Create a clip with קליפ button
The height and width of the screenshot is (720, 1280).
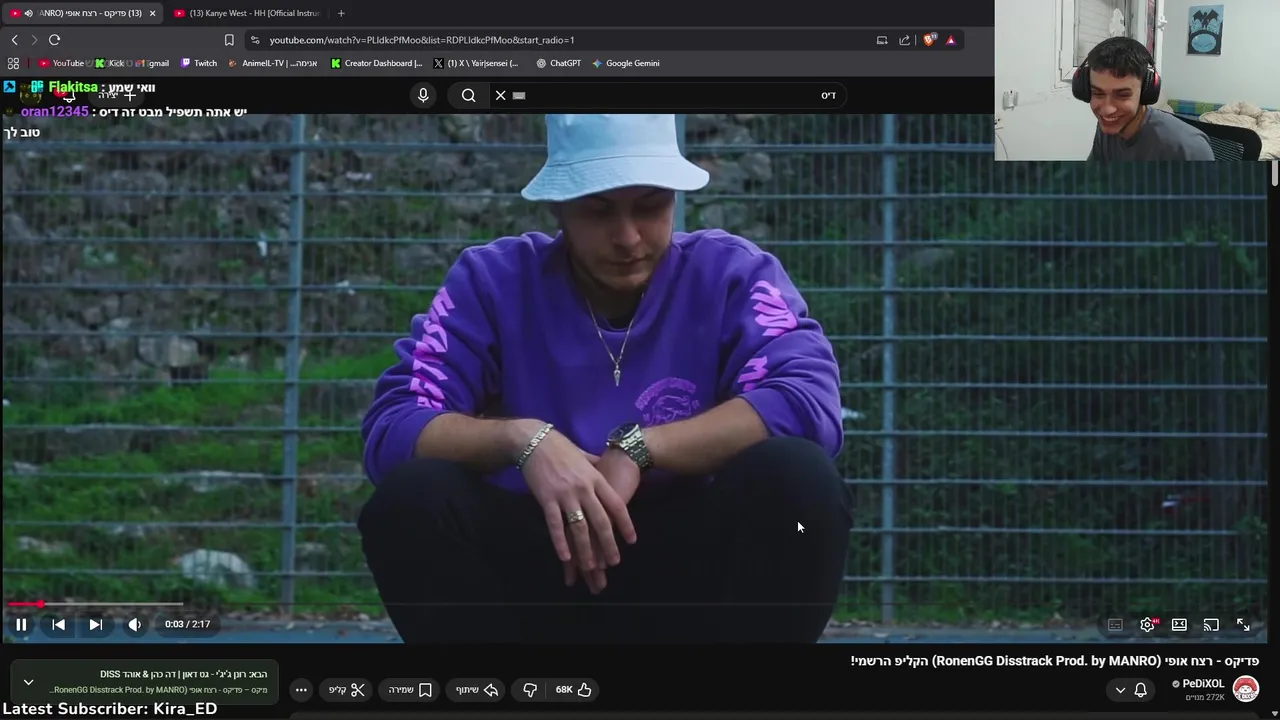[347, 689]
